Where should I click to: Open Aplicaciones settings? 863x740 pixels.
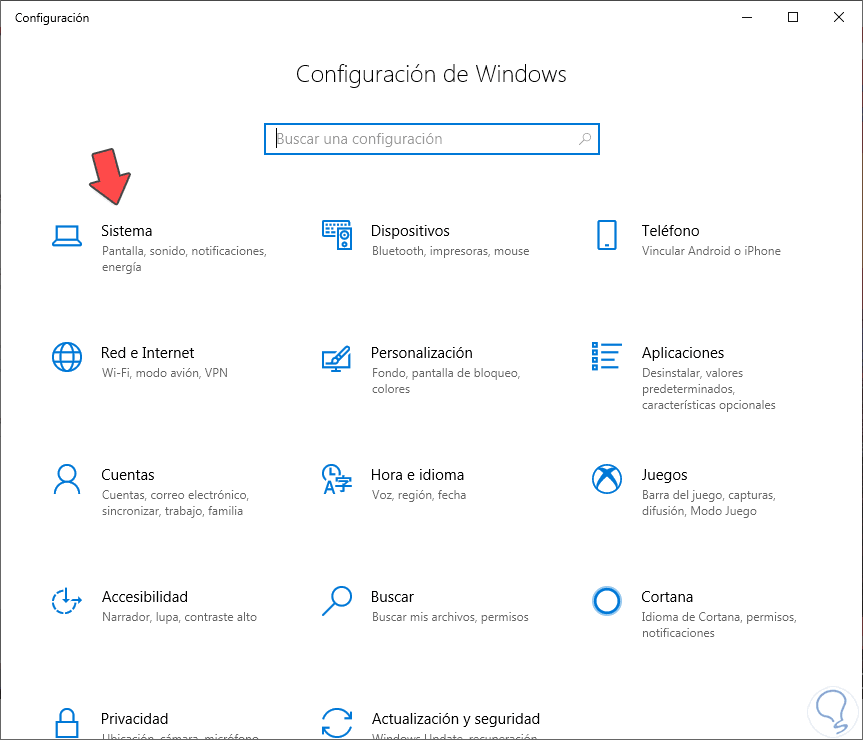(x=683, y=353)
